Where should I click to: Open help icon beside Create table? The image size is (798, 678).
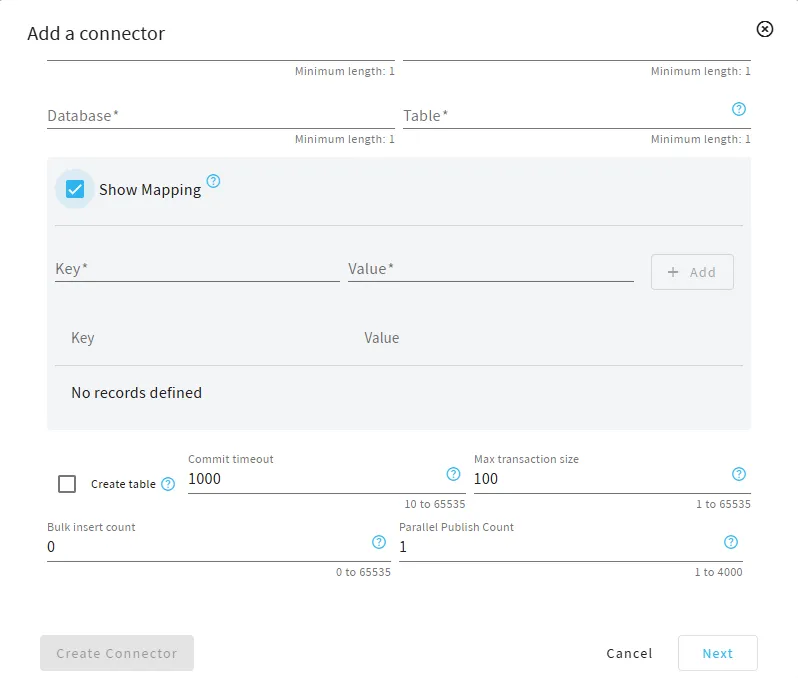[168, 484]
